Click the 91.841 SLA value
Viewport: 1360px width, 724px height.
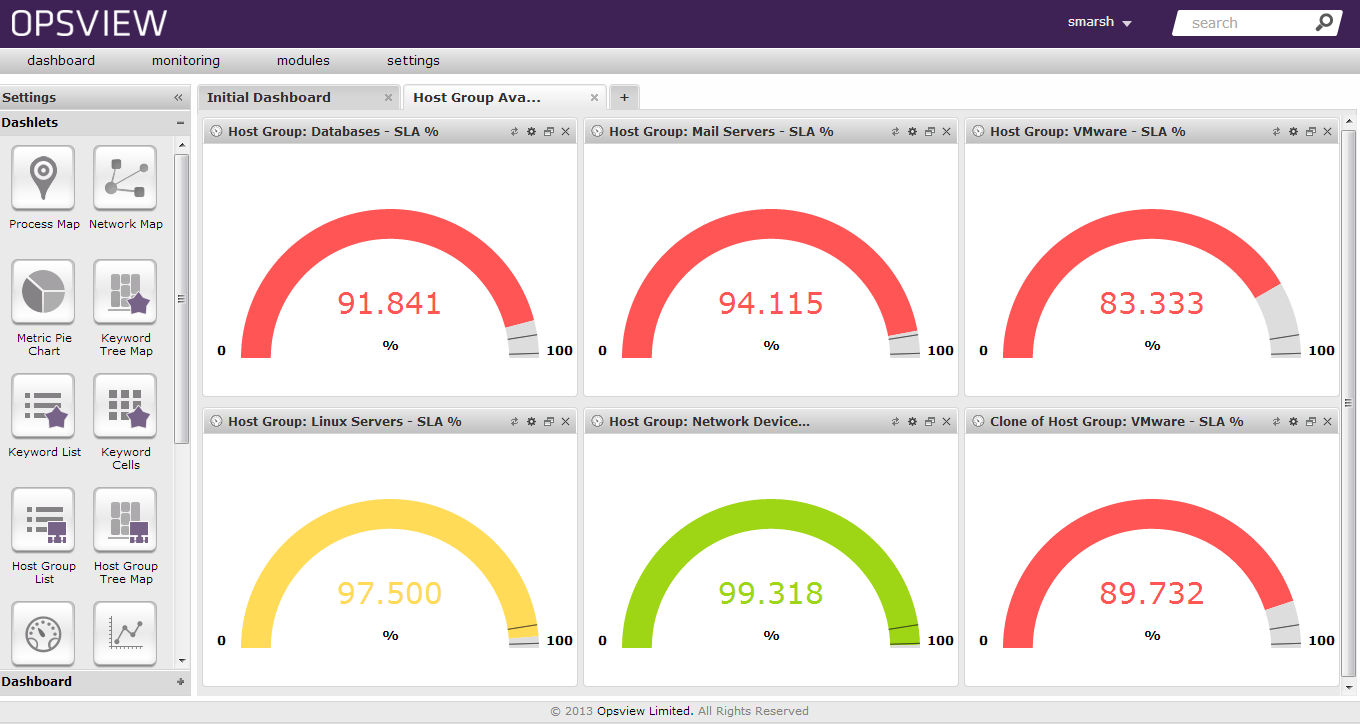[390, 303]
